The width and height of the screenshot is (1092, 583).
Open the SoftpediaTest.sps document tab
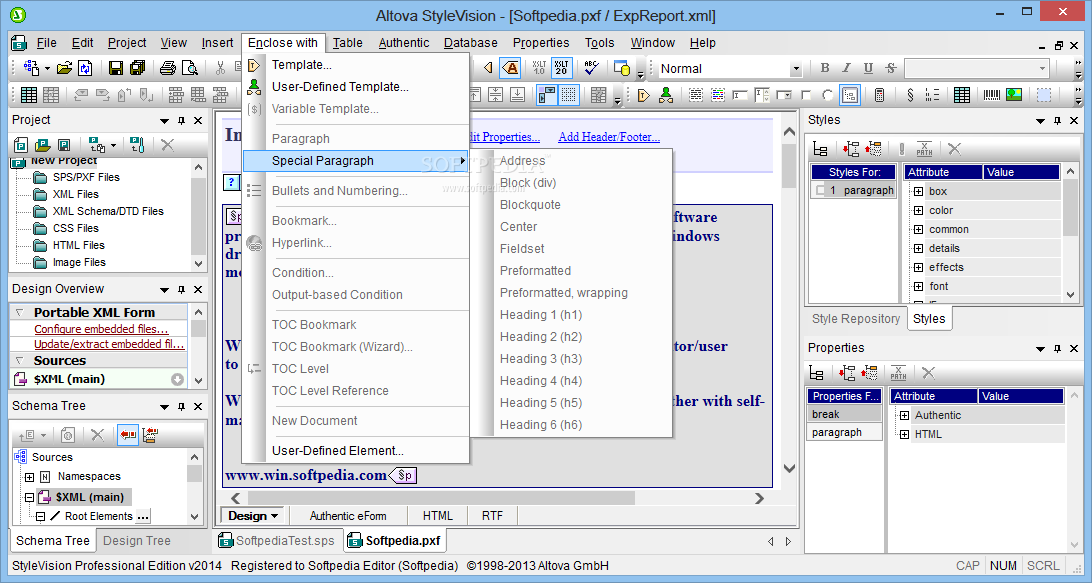tap(277, 541)
